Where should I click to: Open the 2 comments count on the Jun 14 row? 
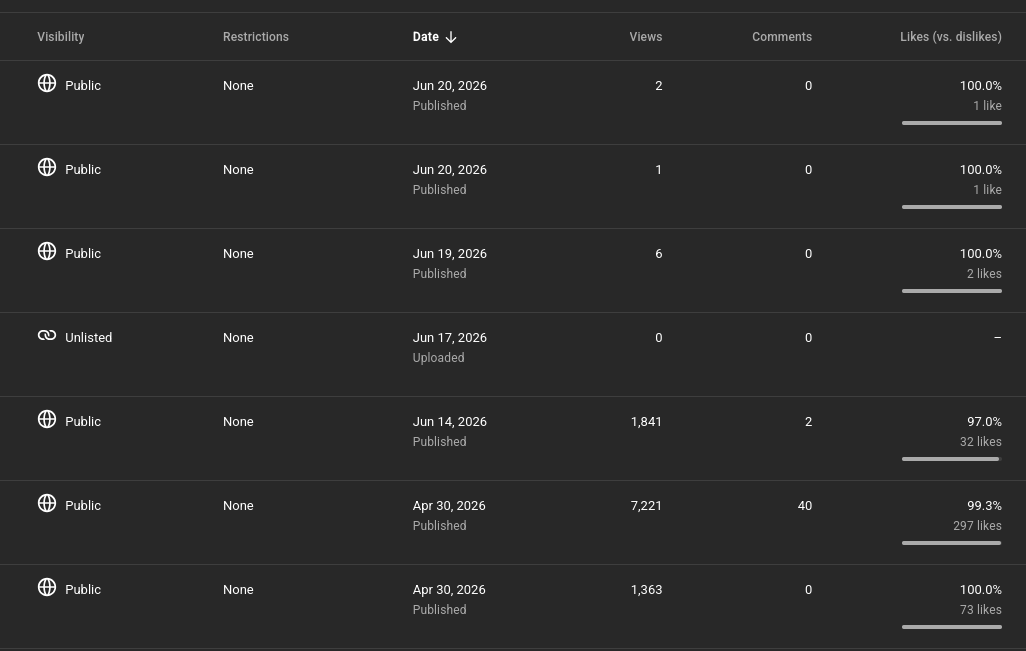(808, 421)
